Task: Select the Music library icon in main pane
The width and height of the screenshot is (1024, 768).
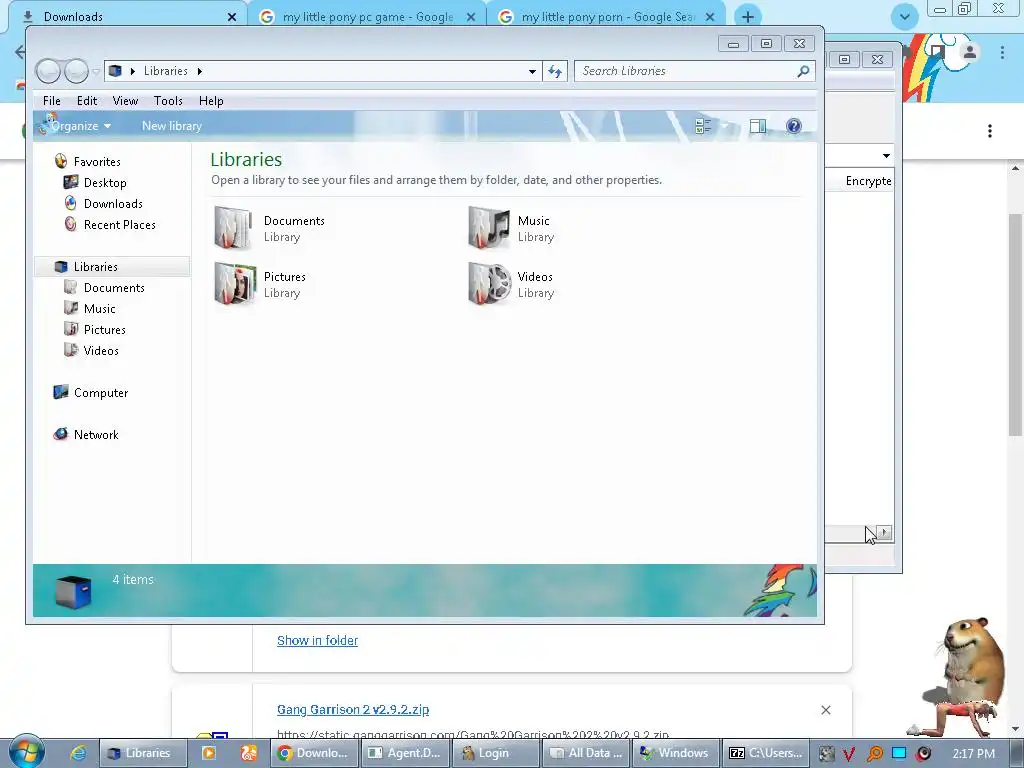Action: coord(488,228)
